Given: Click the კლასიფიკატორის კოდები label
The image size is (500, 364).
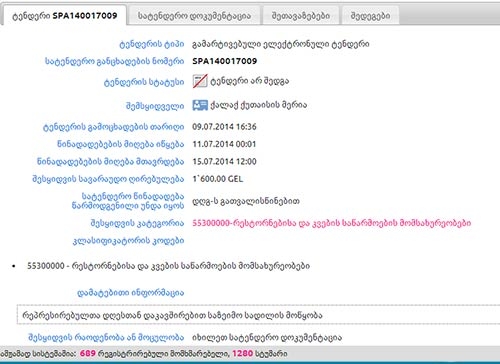Looking at the screenshot, I should pos(128,241).
